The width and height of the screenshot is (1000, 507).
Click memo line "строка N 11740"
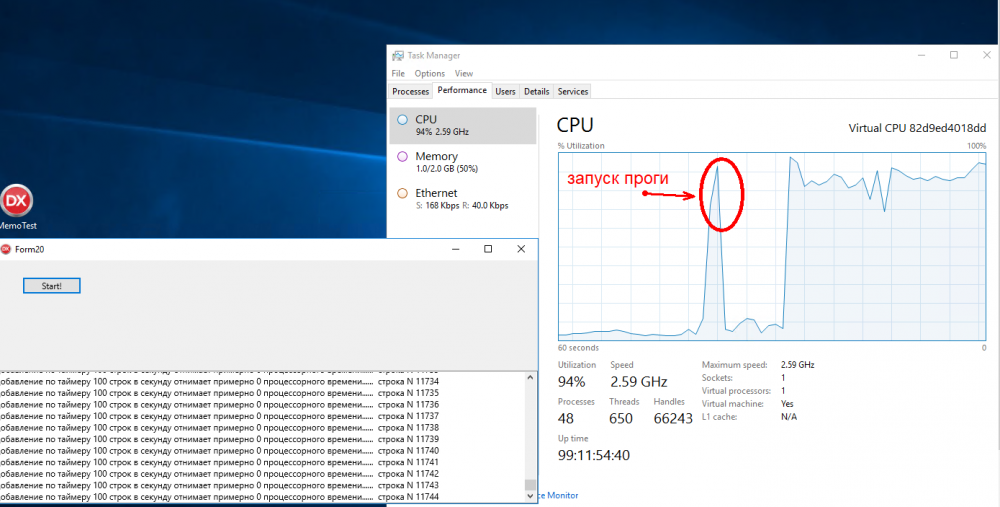408,450
